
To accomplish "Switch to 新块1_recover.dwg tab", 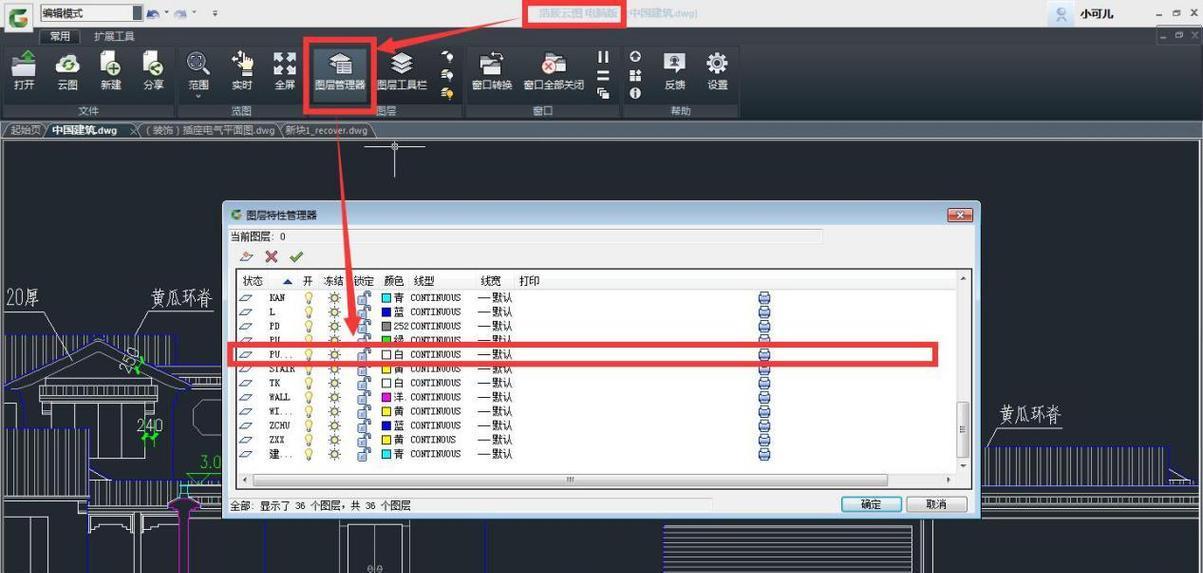I will (x=327, y=130).
